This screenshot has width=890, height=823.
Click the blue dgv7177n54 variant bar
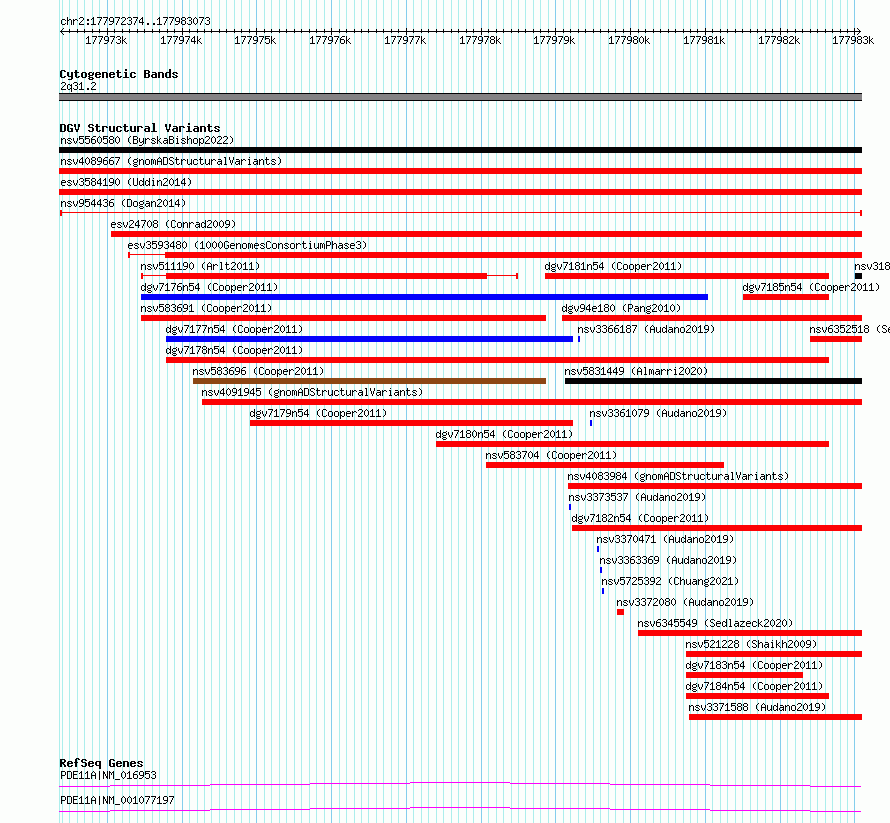point(369,339)
